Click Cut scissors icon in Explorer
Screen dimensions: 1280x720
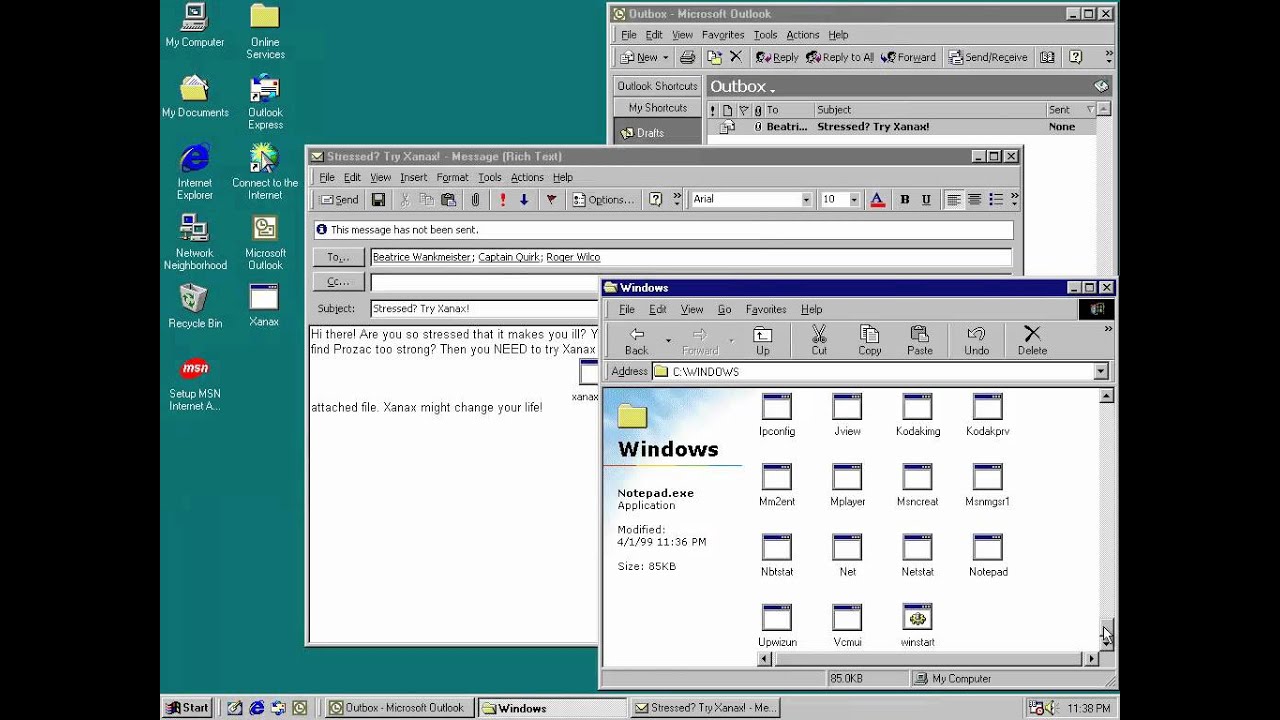coord(819,341)
